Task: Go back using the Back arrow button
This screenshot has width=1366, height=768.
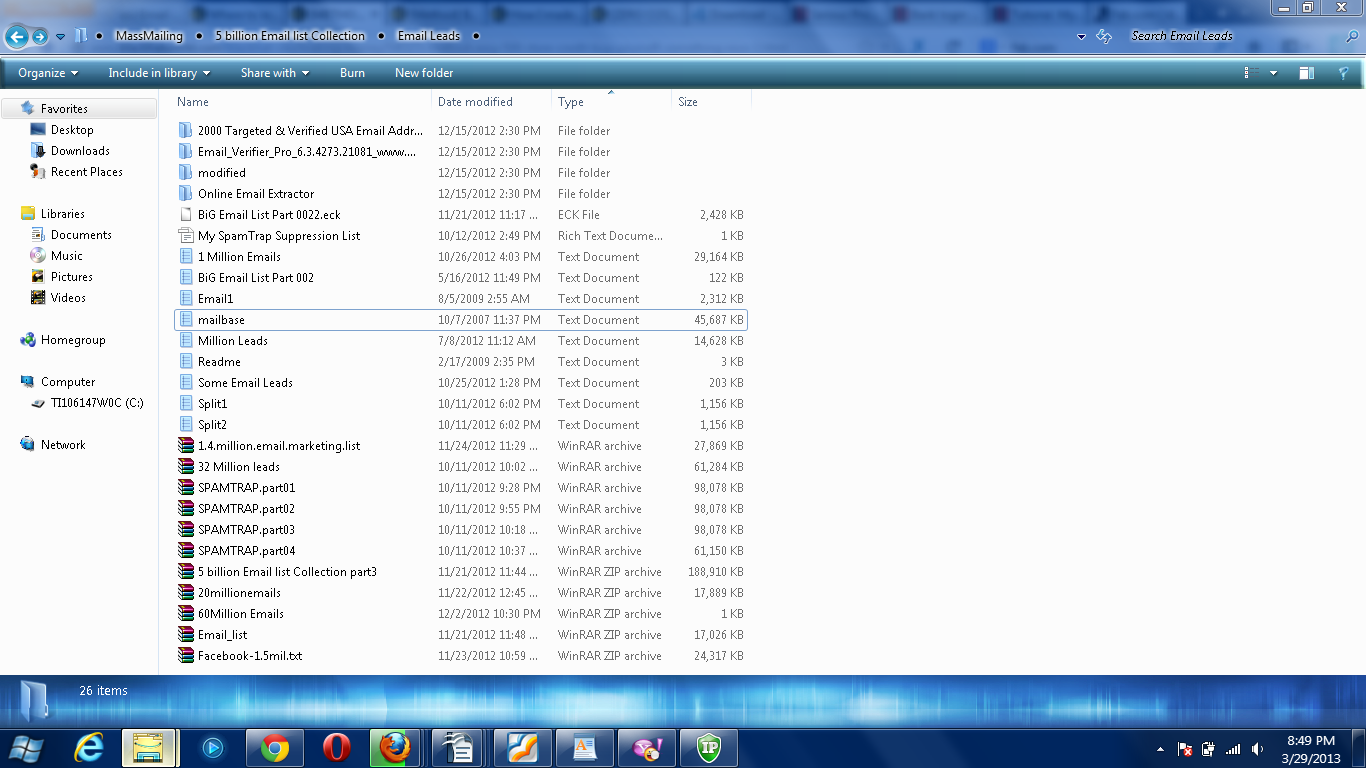Action: pos(16,37)
